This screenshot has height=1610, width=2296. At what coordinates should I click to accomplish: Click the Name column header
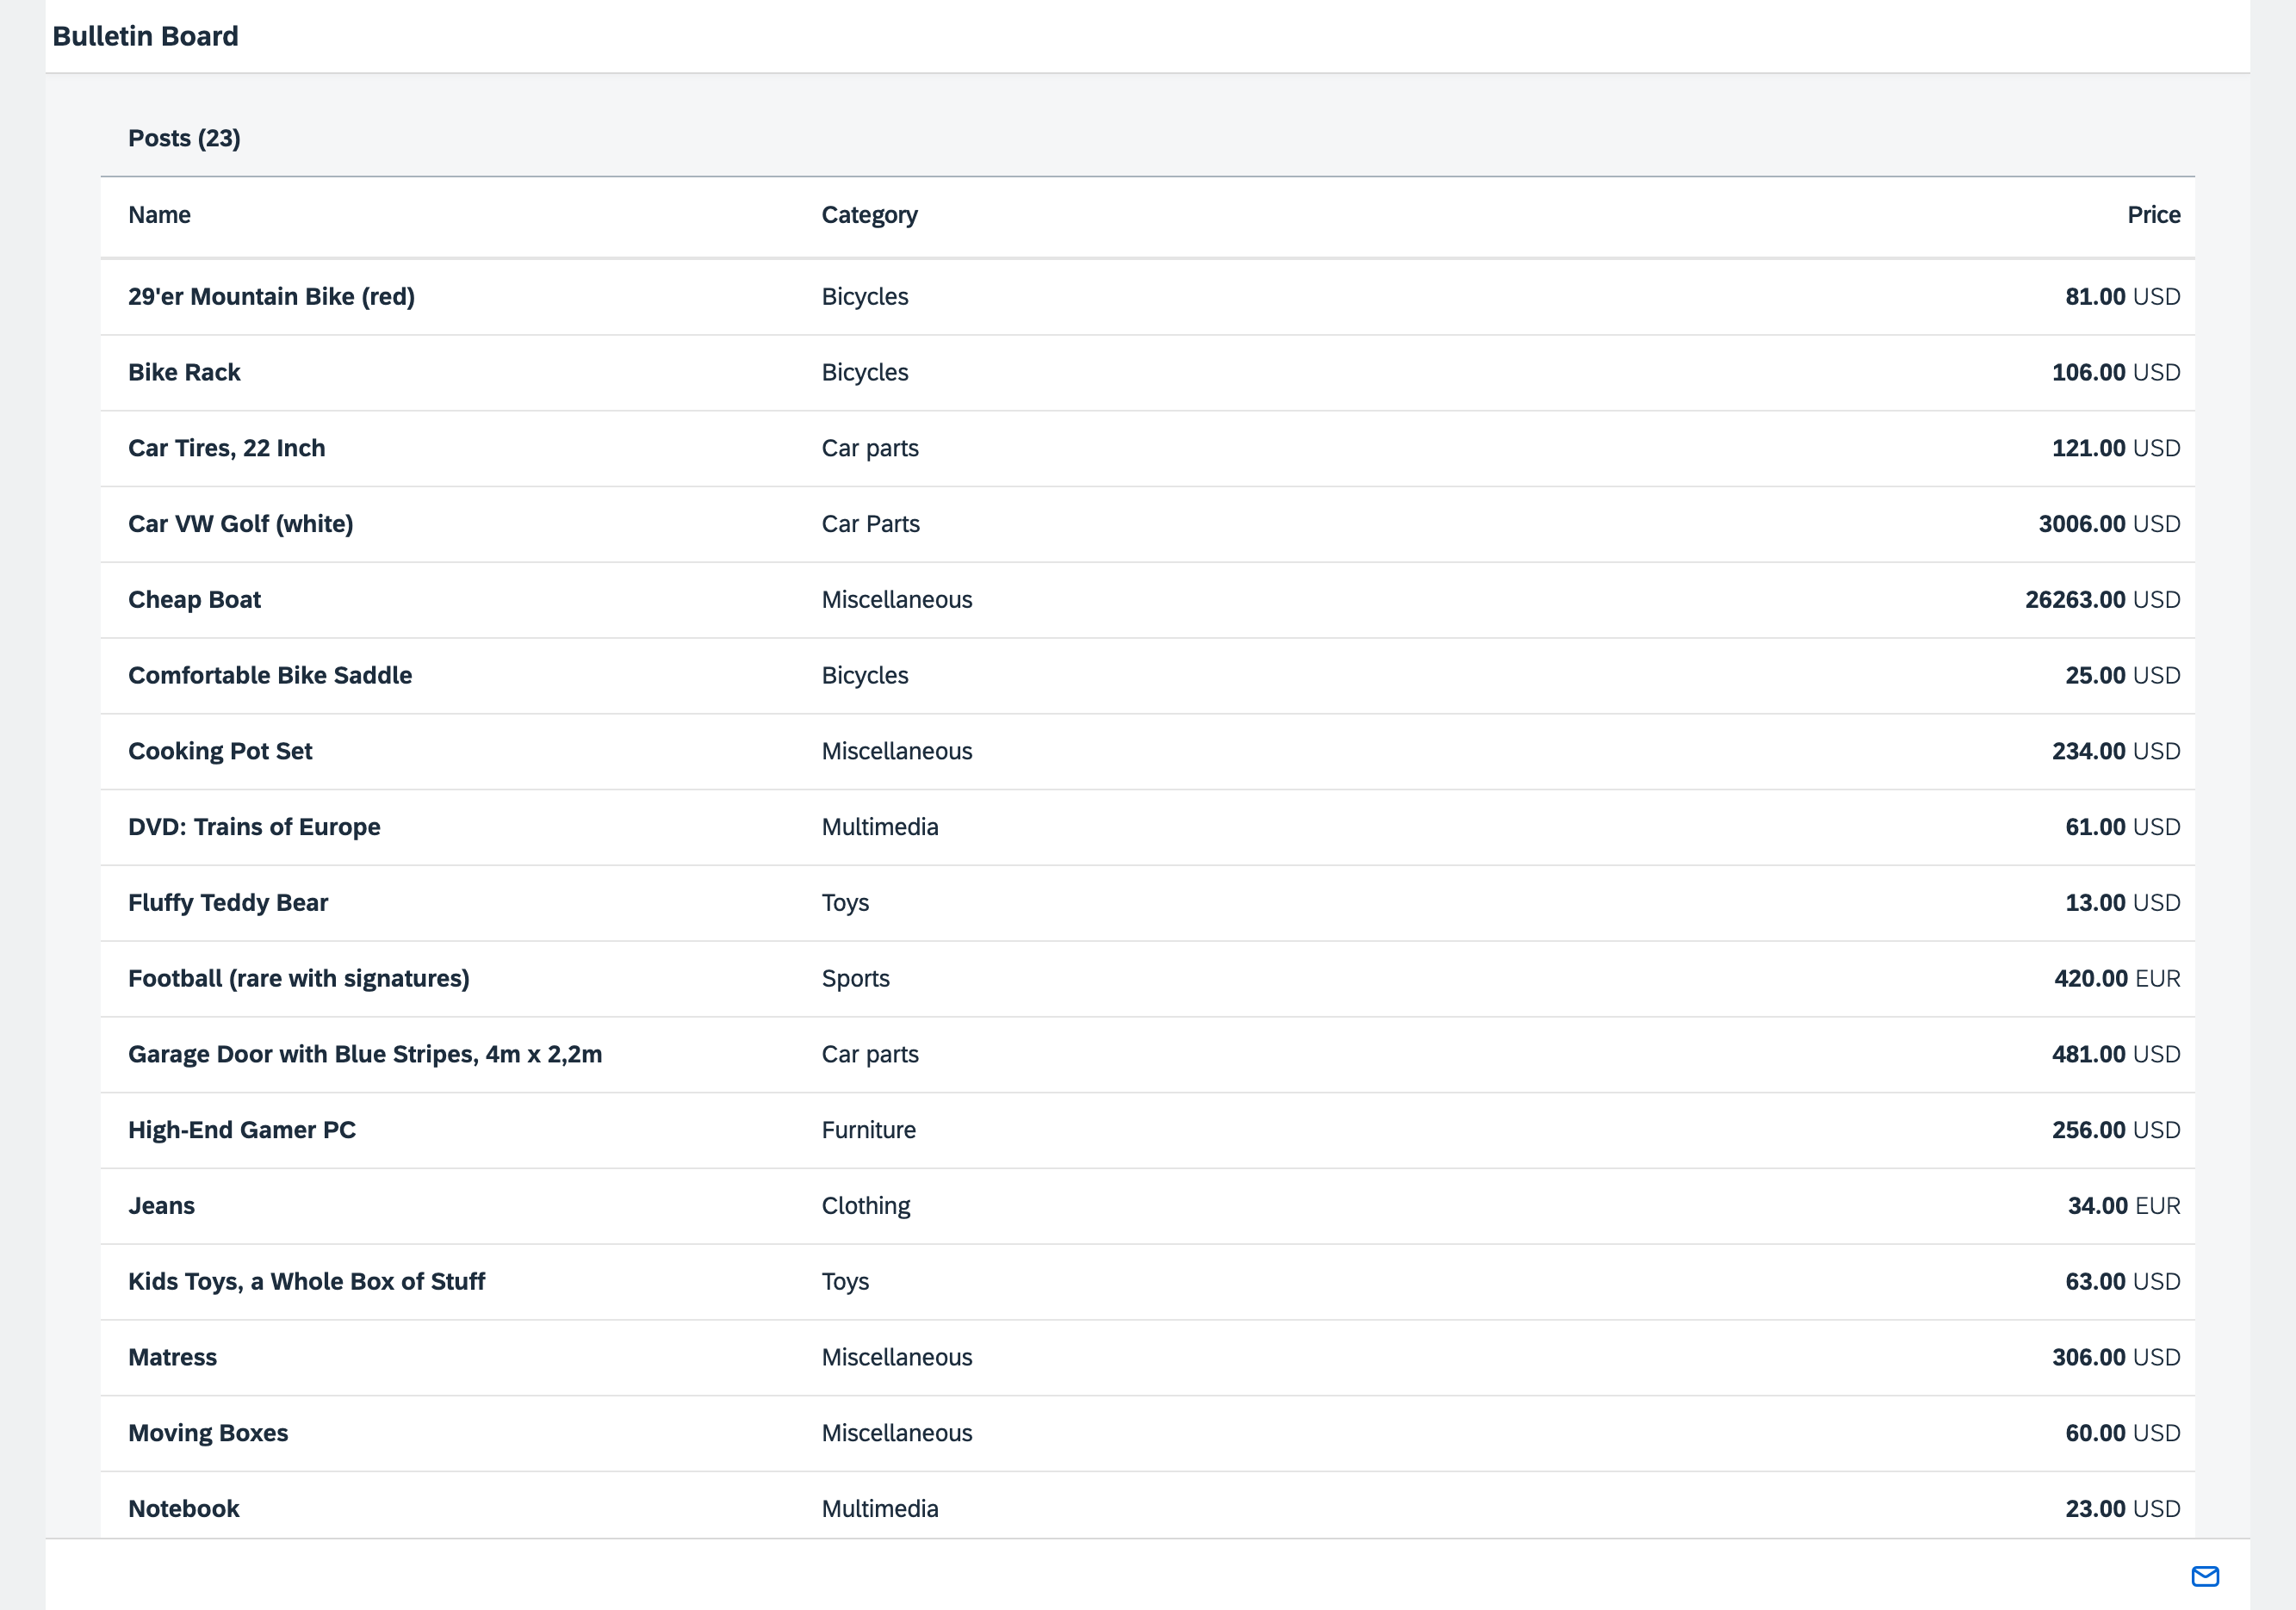(x=159, y=215)
